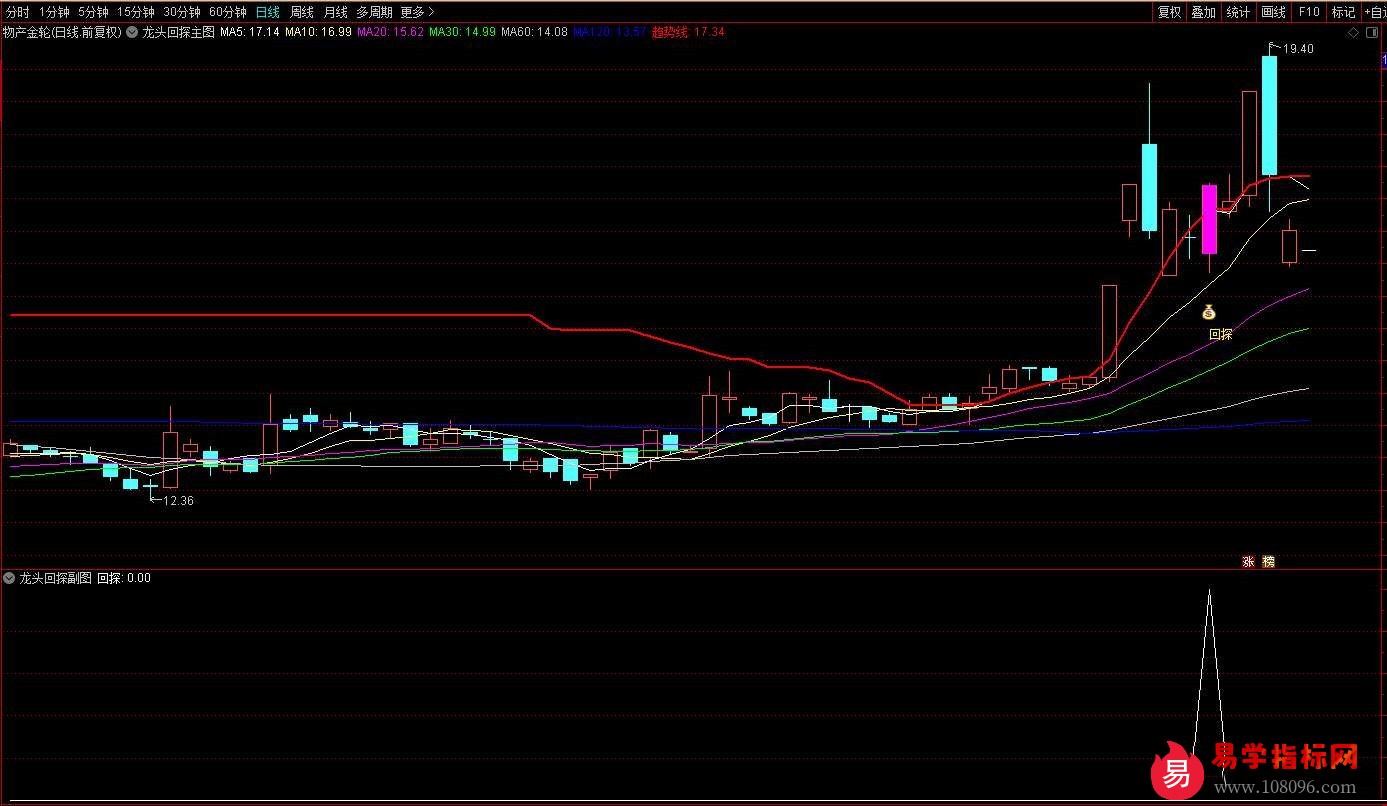1387x806 pixels.
Task: Click the 龙头回探副图 sub-chart title
Action: pos(56,578)
